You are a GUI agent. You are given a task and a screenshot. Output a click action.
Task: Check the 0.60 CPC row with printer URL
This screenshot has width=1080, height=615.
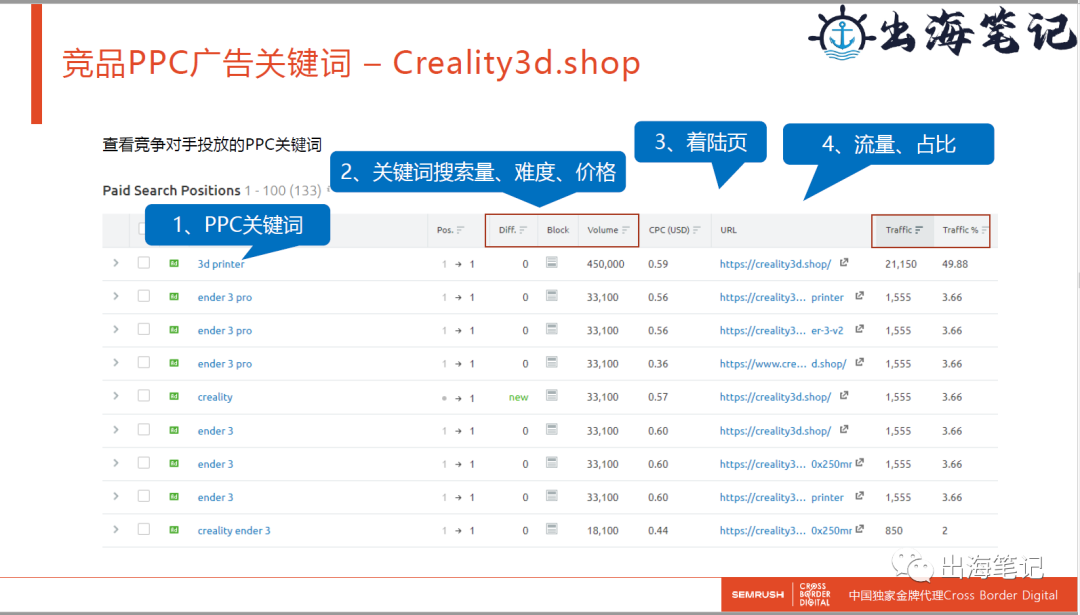143,496
